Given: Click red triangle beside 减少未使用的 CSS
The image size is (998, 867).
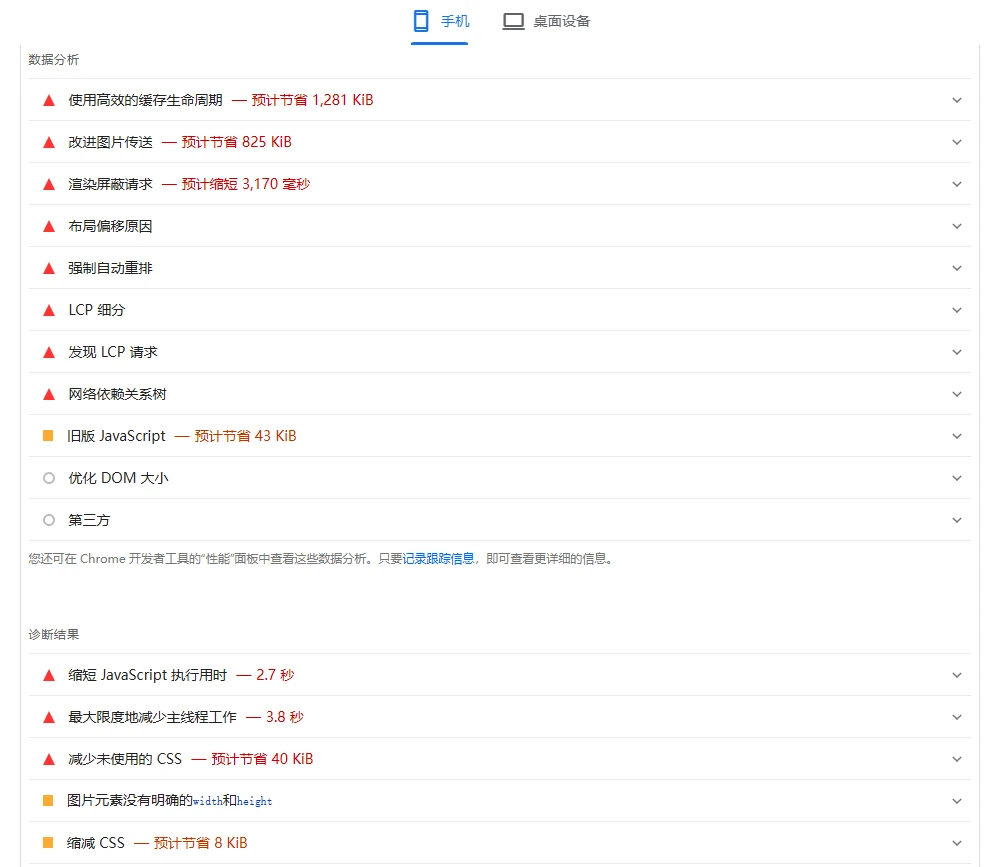Looking at the screenshot, I should (48, 759).
